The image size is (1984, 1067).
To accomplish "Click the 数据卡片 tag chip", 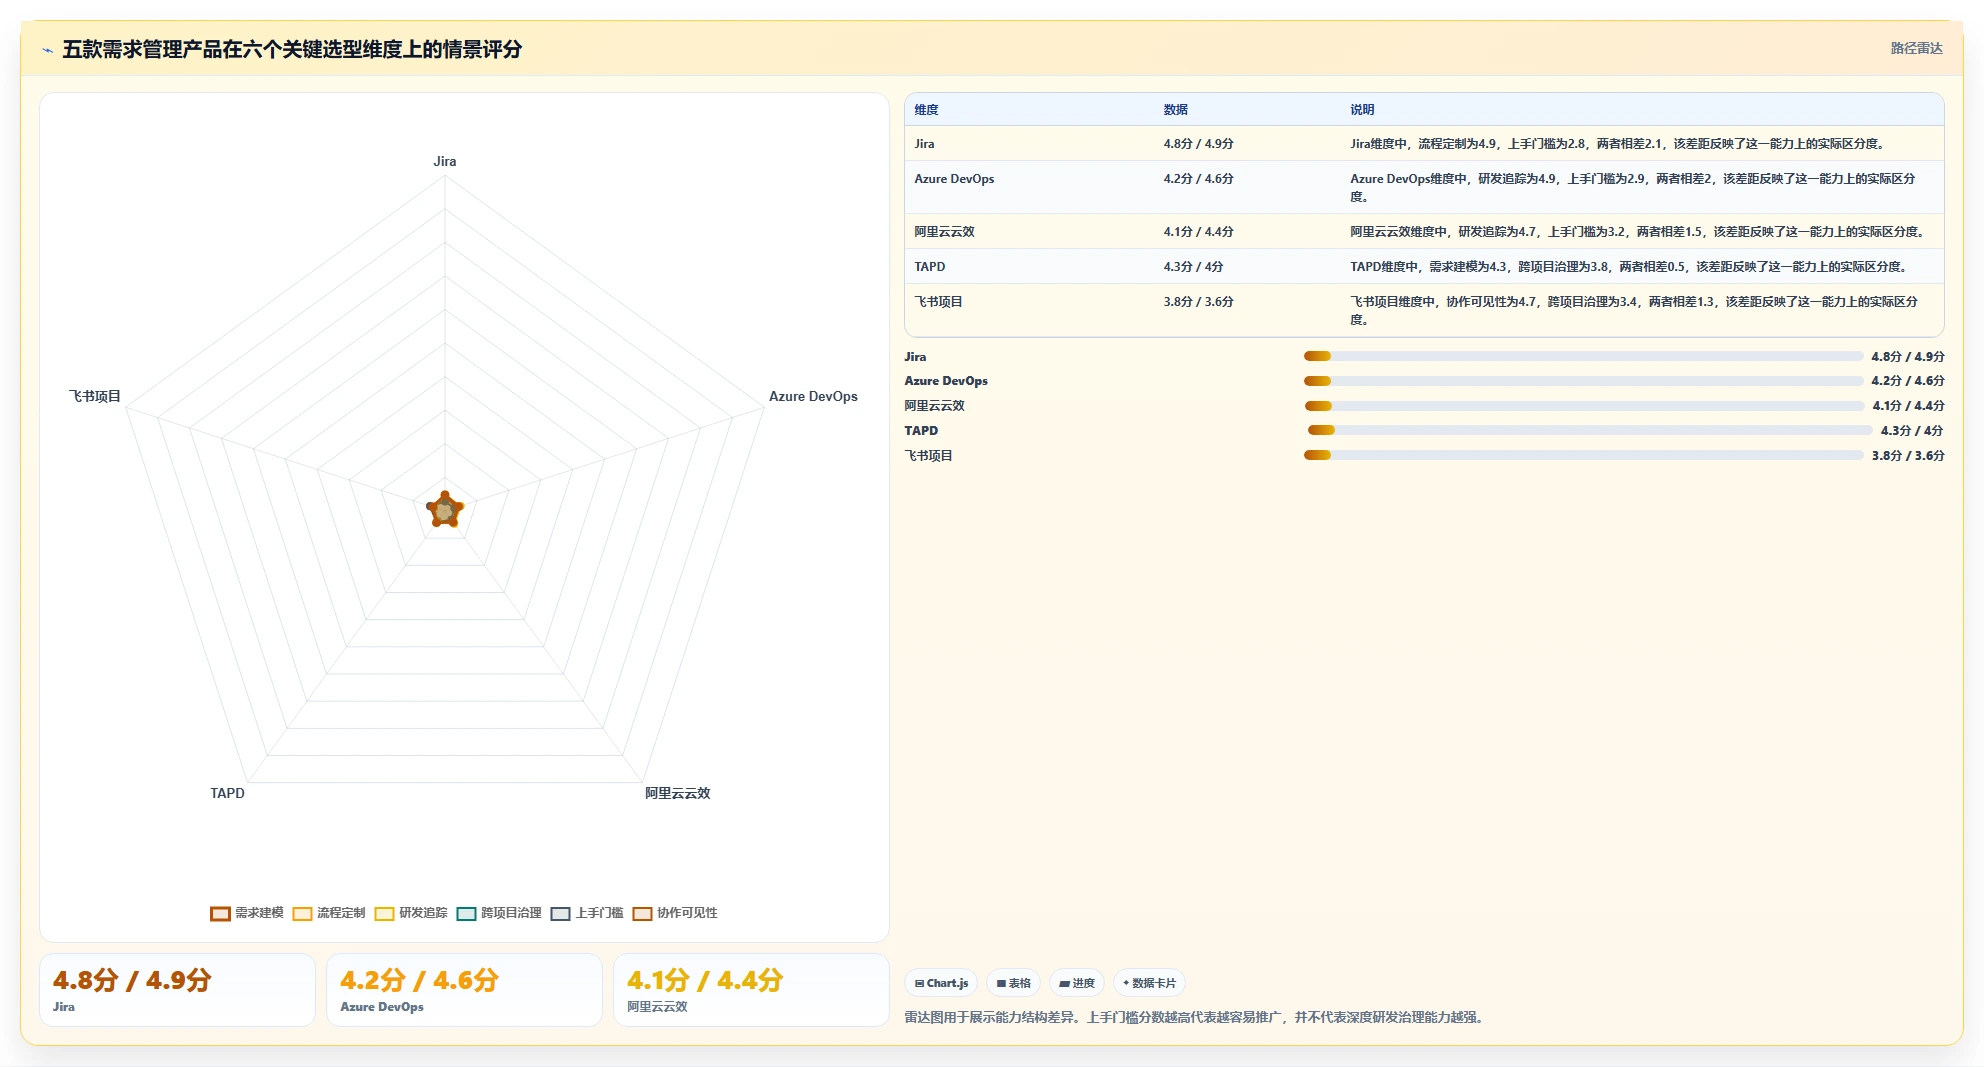I will coord(1149,983).
